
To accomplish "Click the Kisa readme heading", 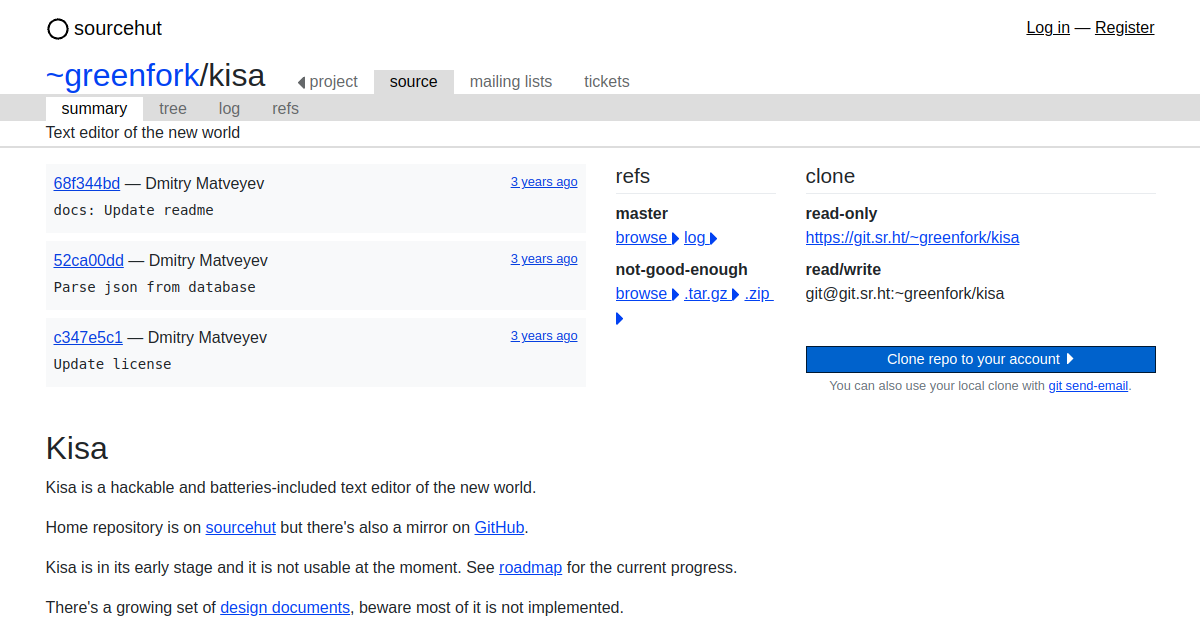I will coord(77,447).
